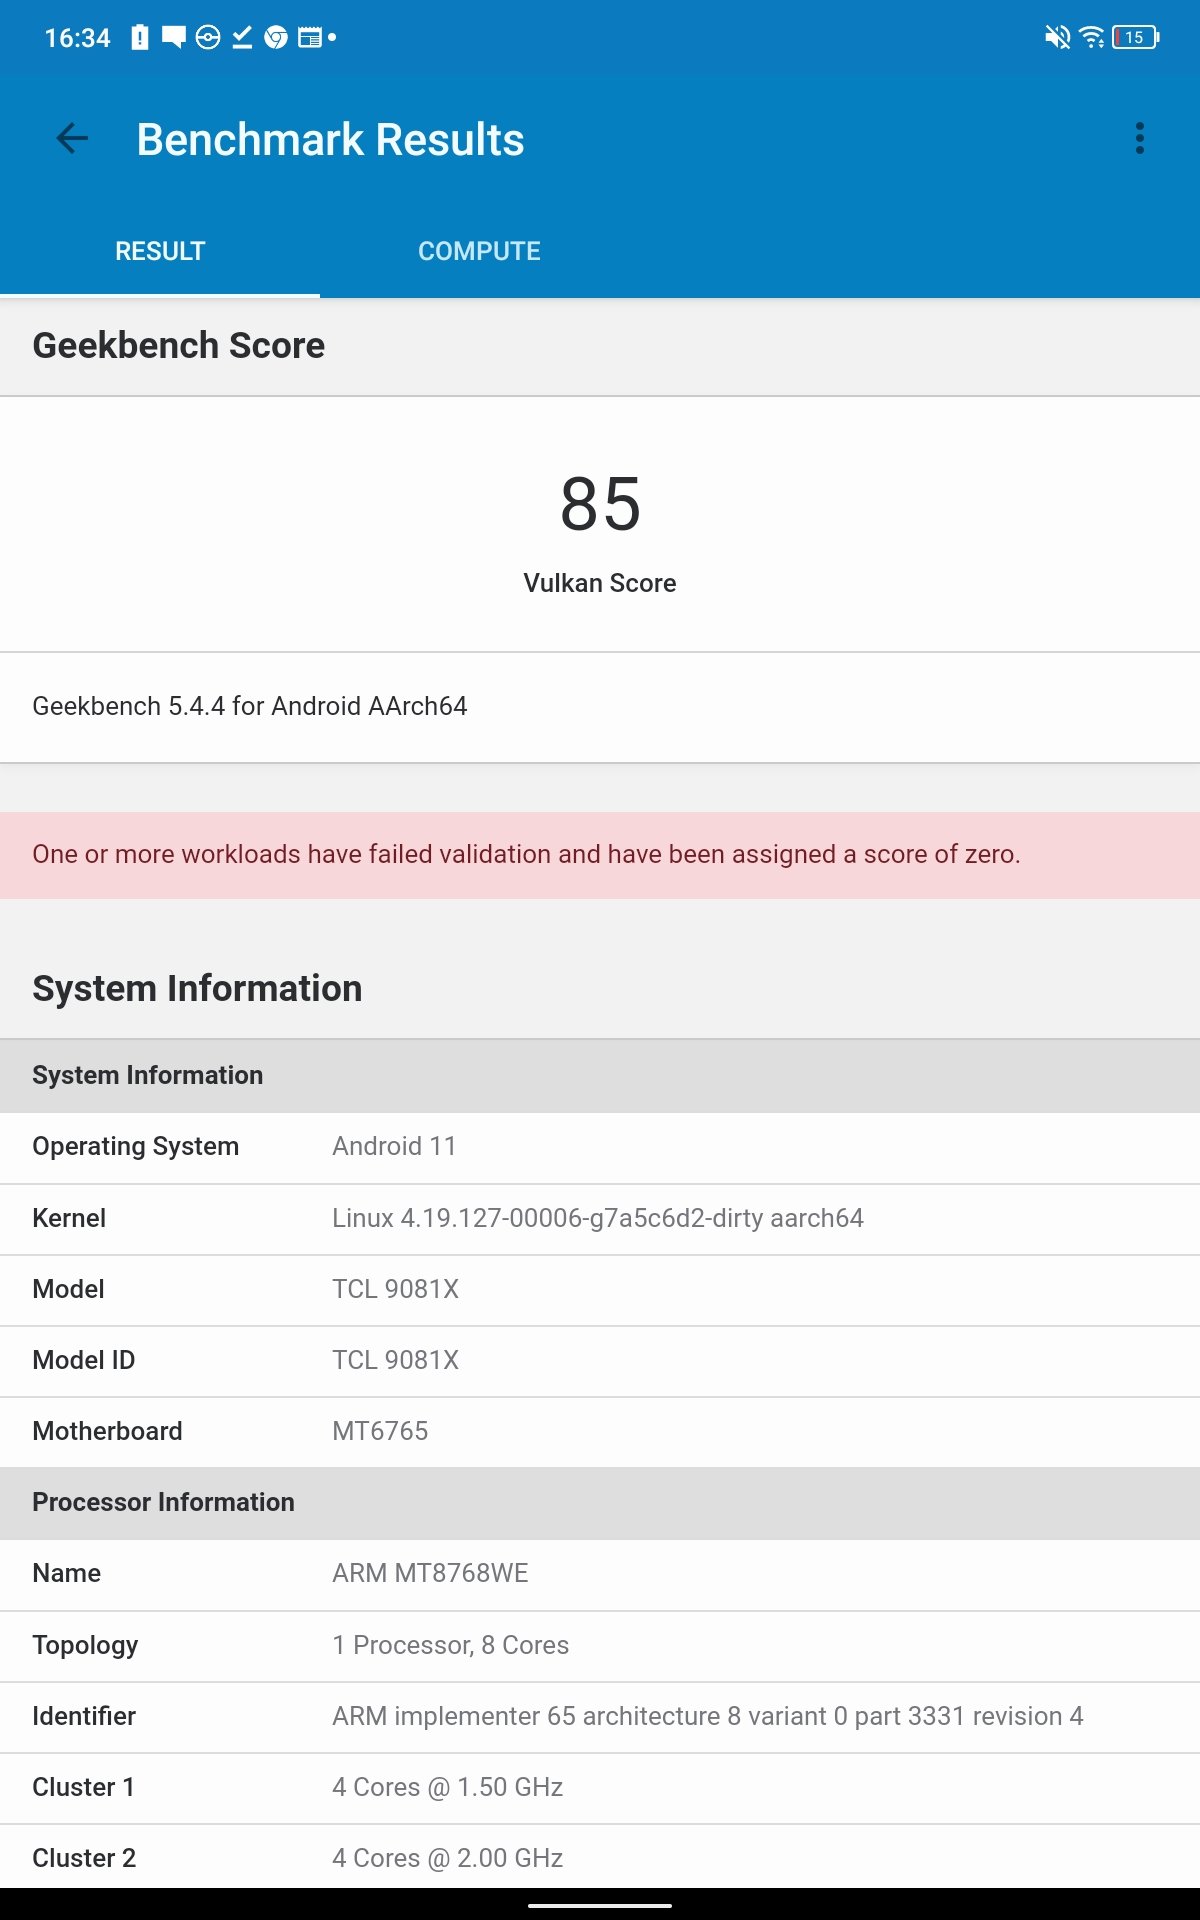Tap the Android 11 value
1200x1920 pixels.
point(394,1146)
